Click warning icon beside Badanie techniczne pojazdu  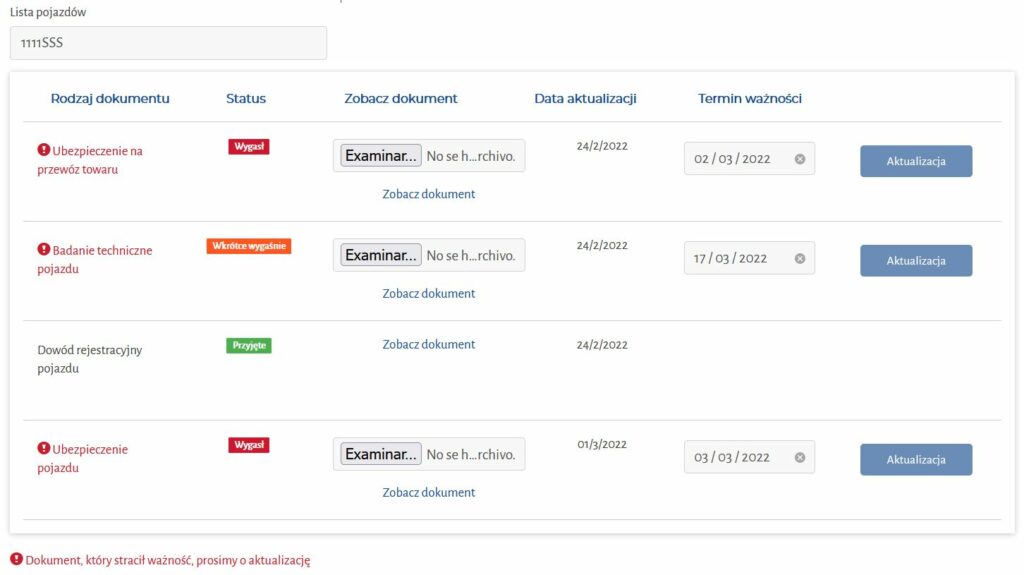tap(44, 249)
